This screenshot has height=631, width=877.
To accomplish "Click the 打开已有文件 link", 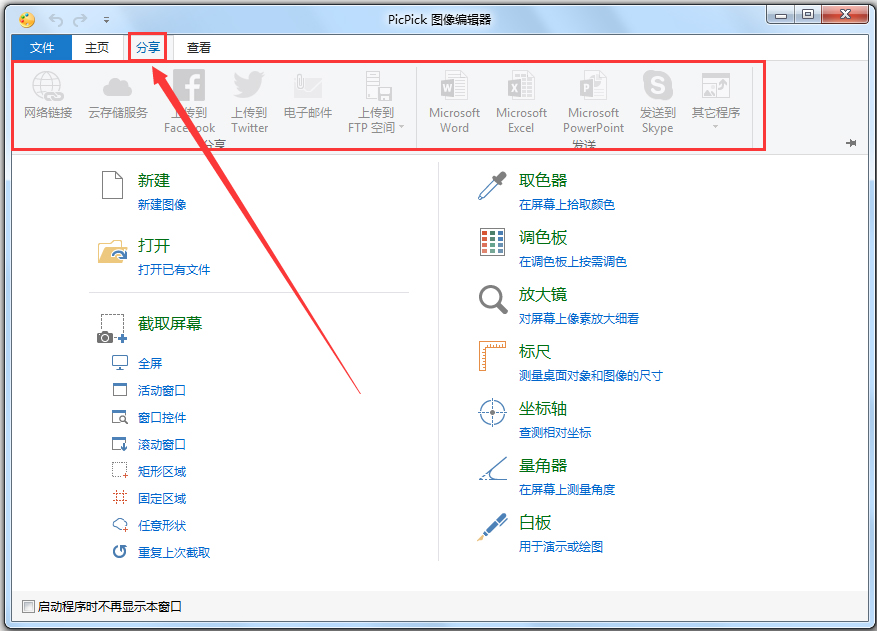I will 174,270.
